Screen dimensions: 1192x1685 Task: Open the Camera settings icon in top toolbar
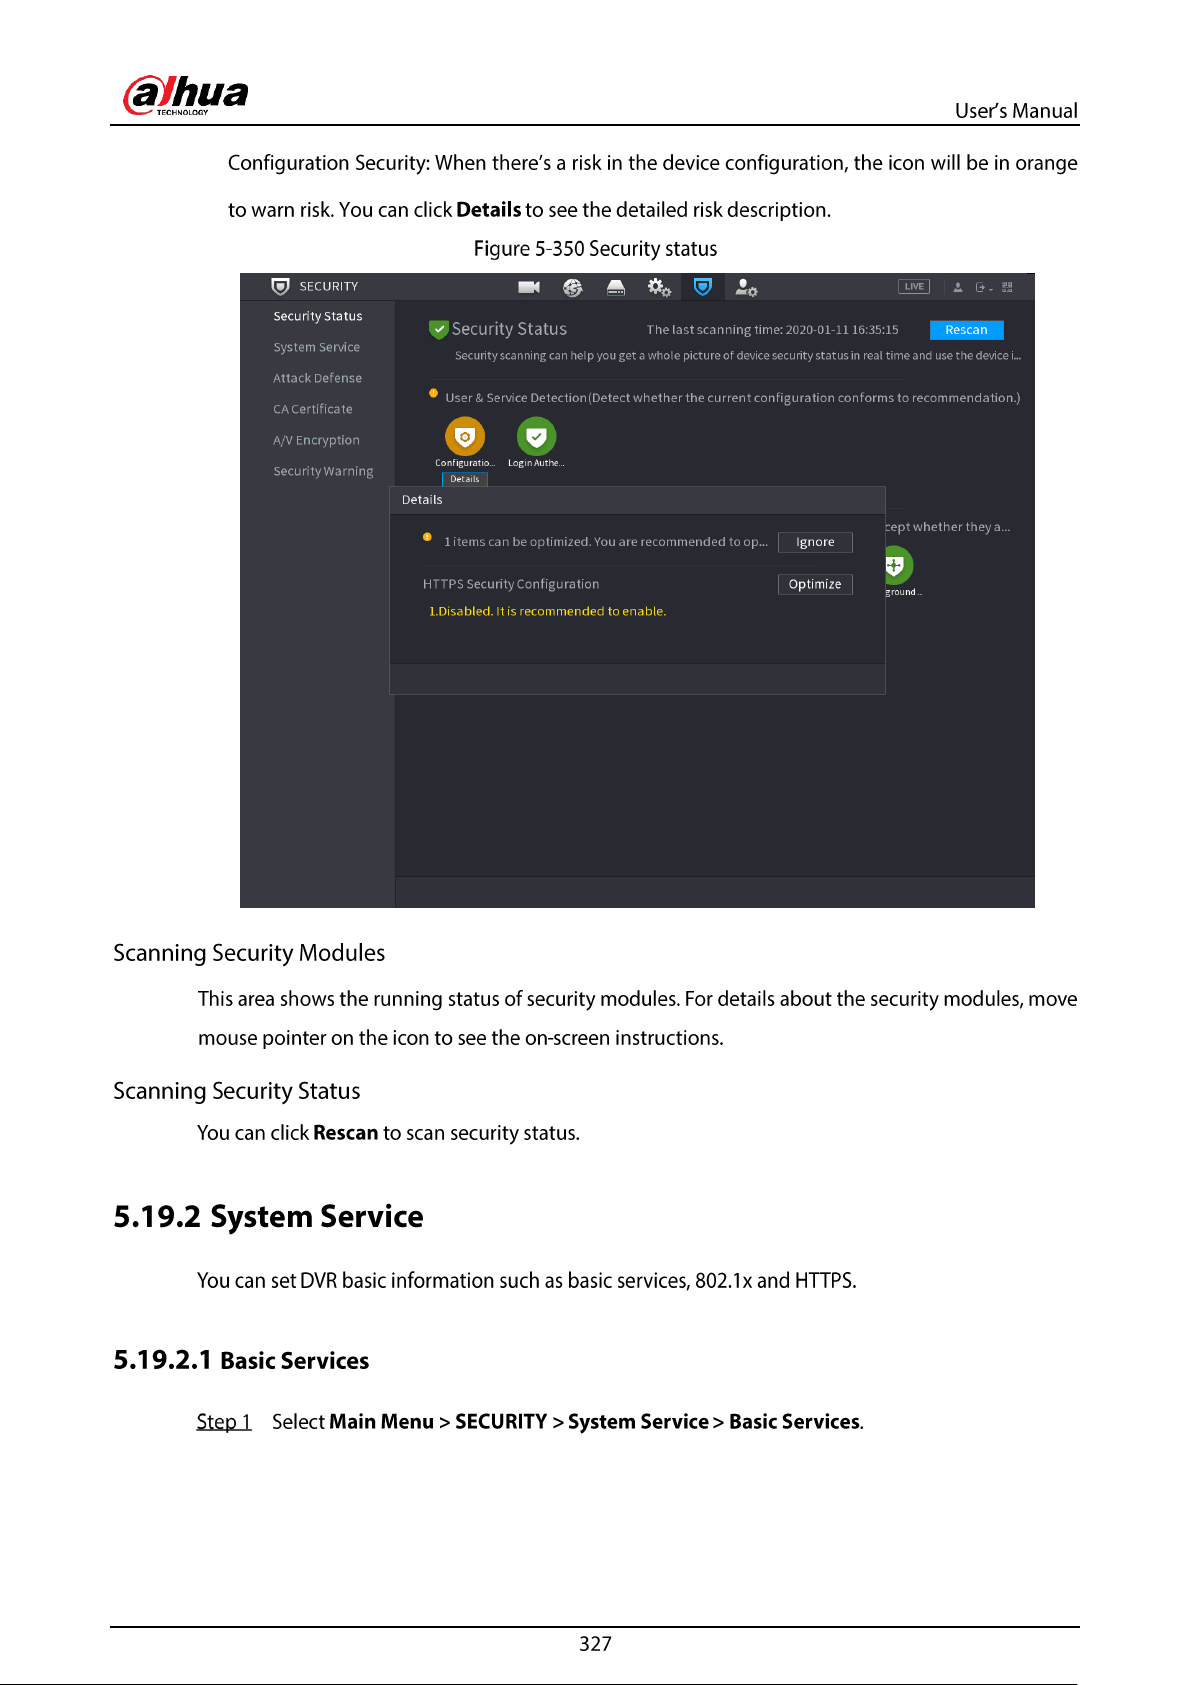[x=529, y=287]
